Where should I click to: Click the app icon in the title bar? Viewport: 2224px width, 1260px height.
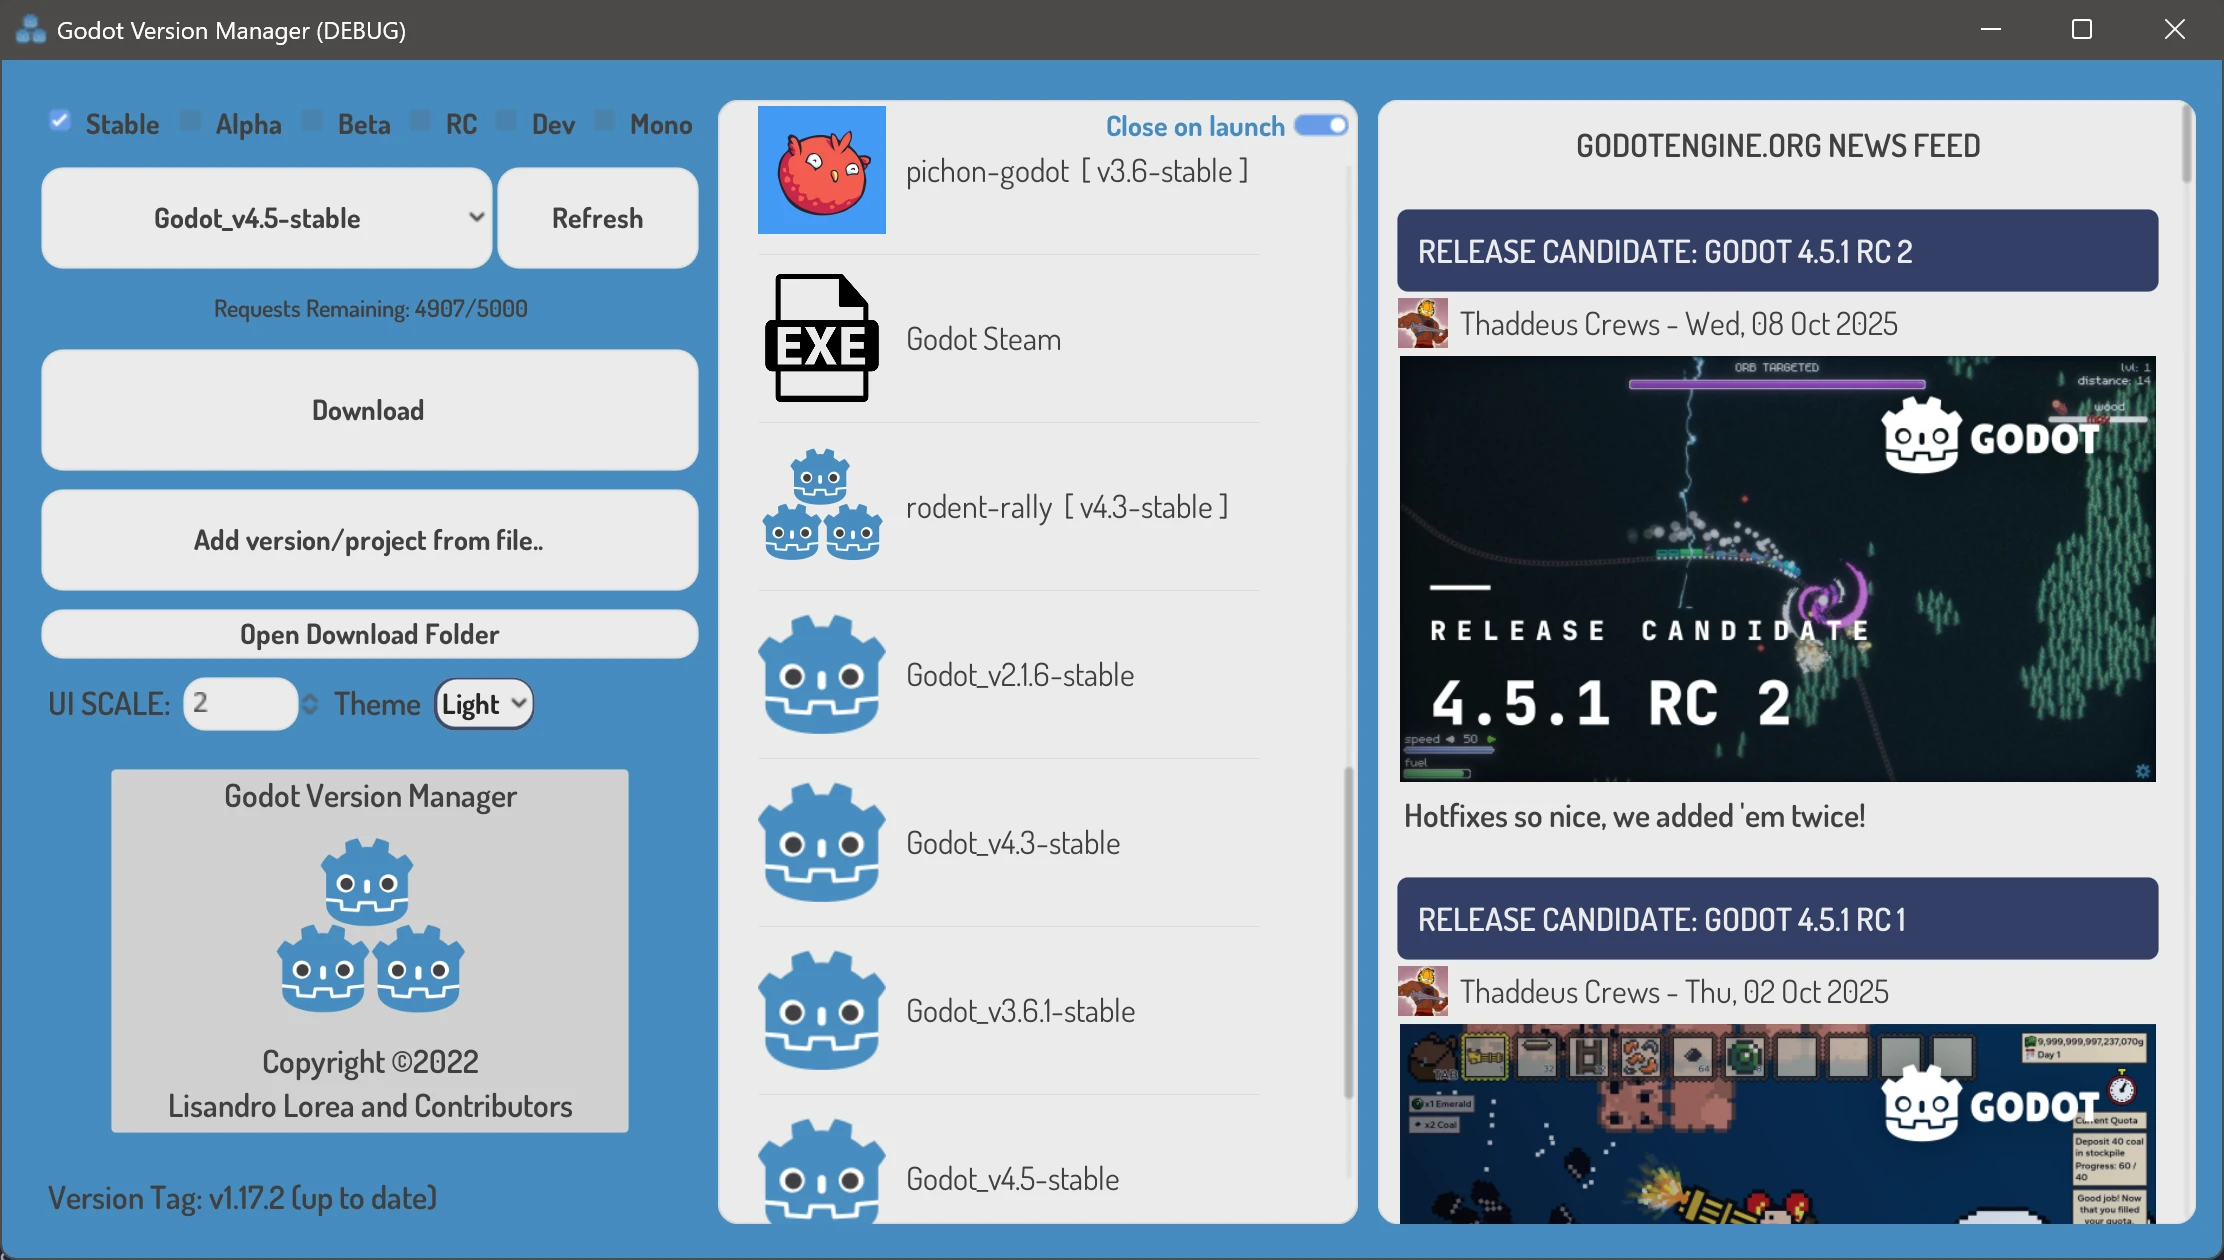click(x=30, y=30)
